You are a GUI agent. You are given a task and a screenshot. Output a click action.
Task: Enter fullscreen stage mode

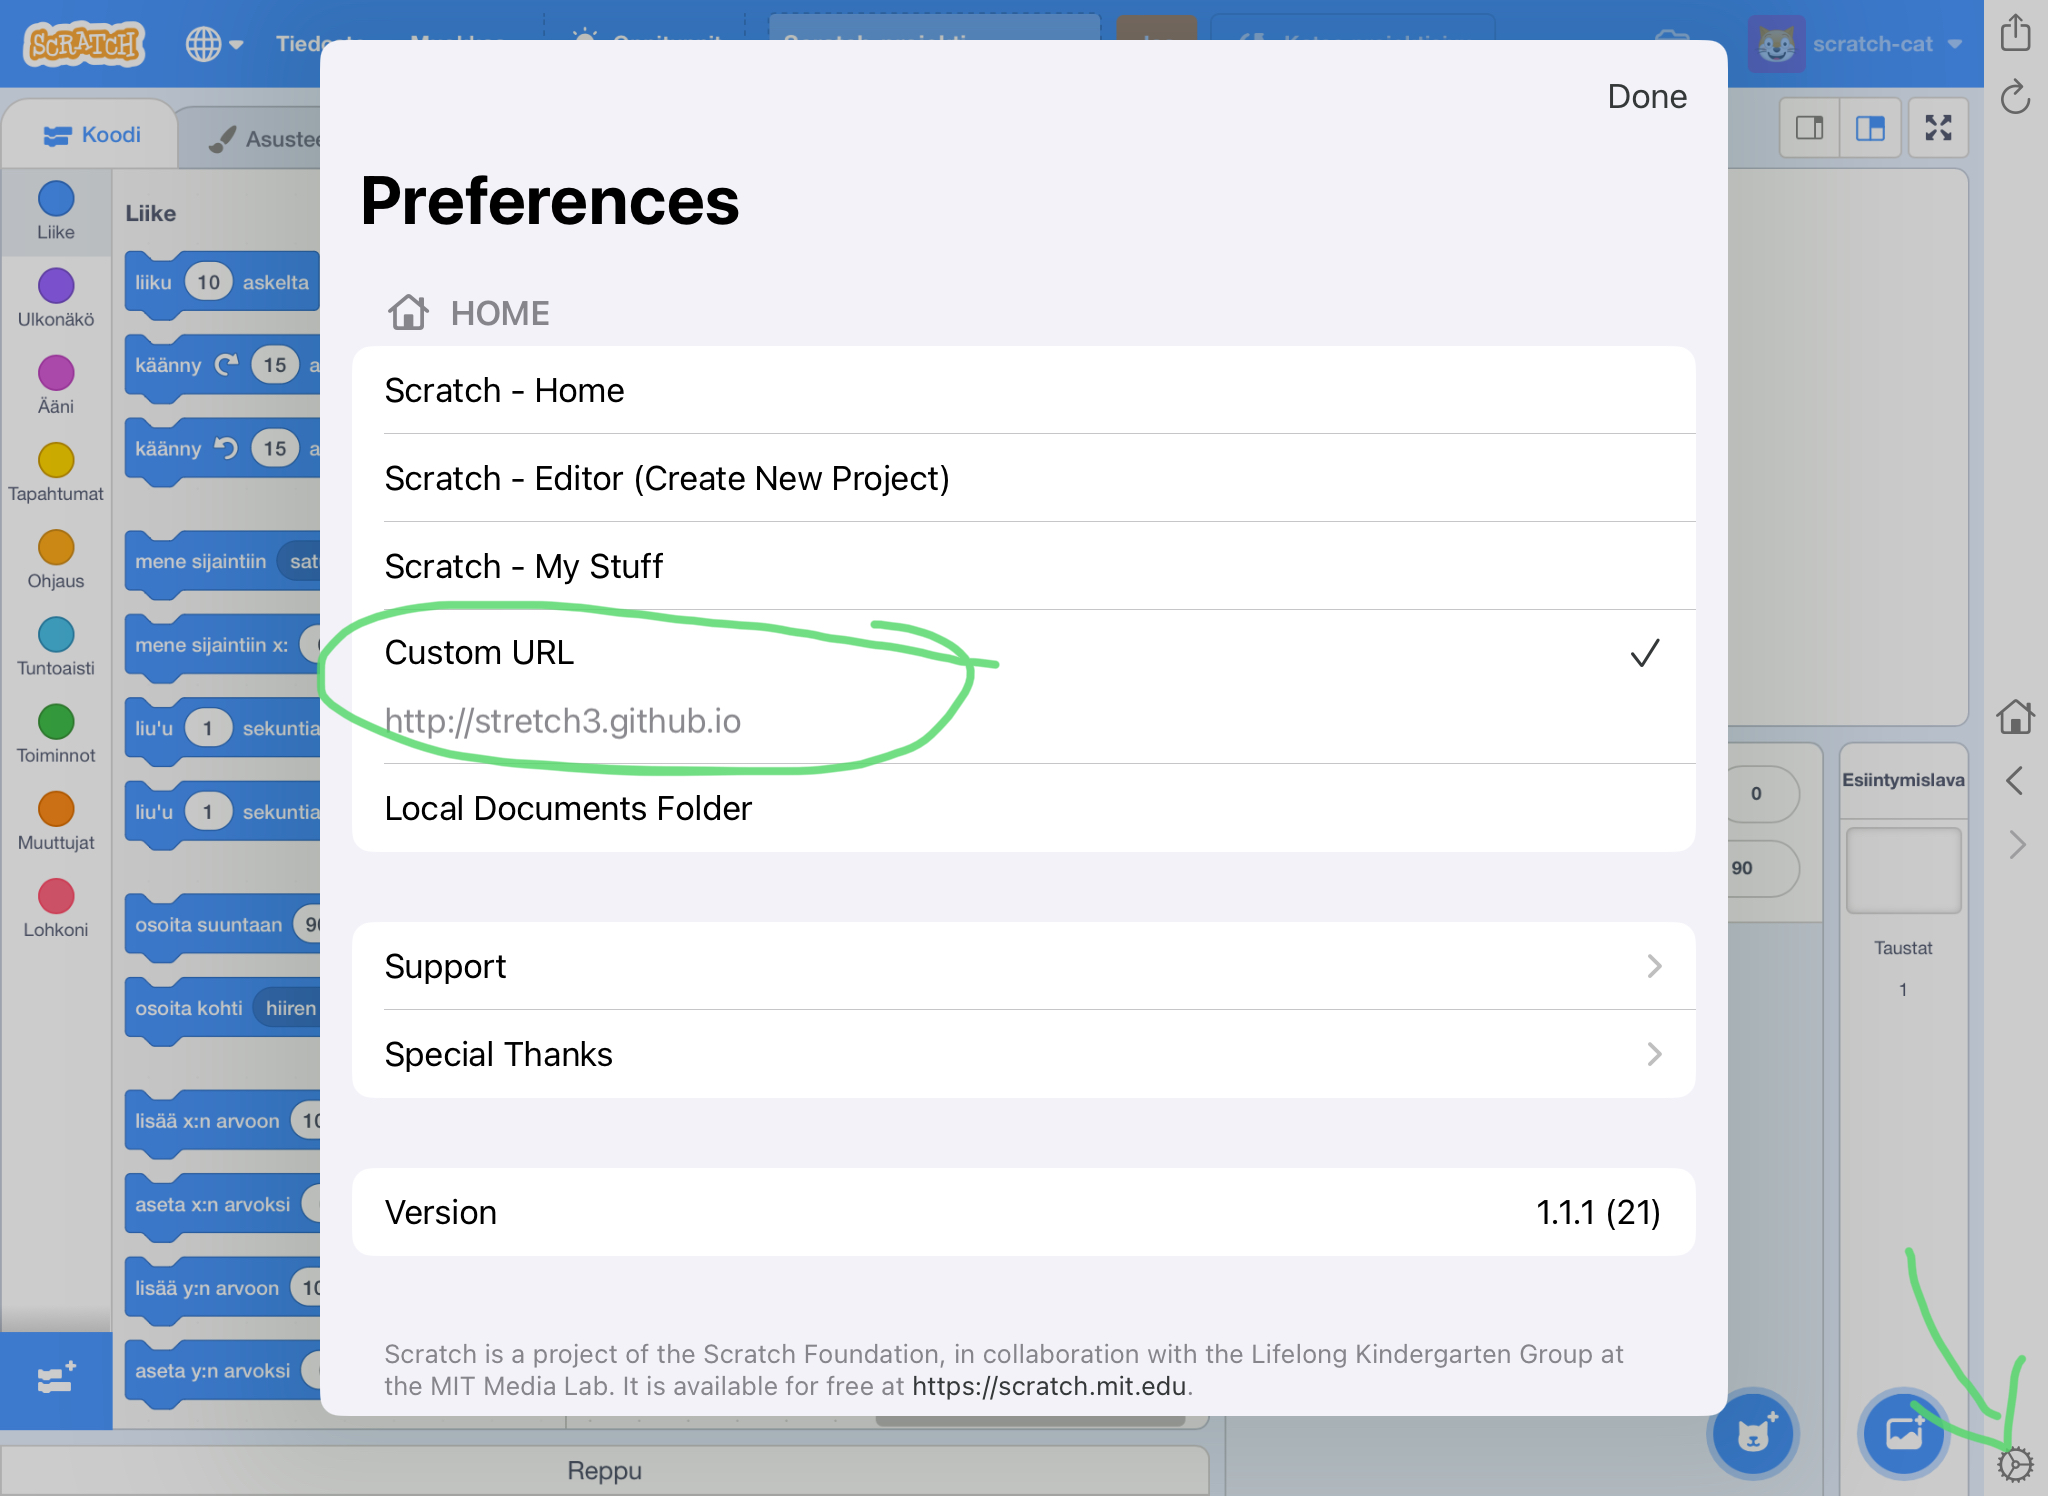[x=1938, y=128]
